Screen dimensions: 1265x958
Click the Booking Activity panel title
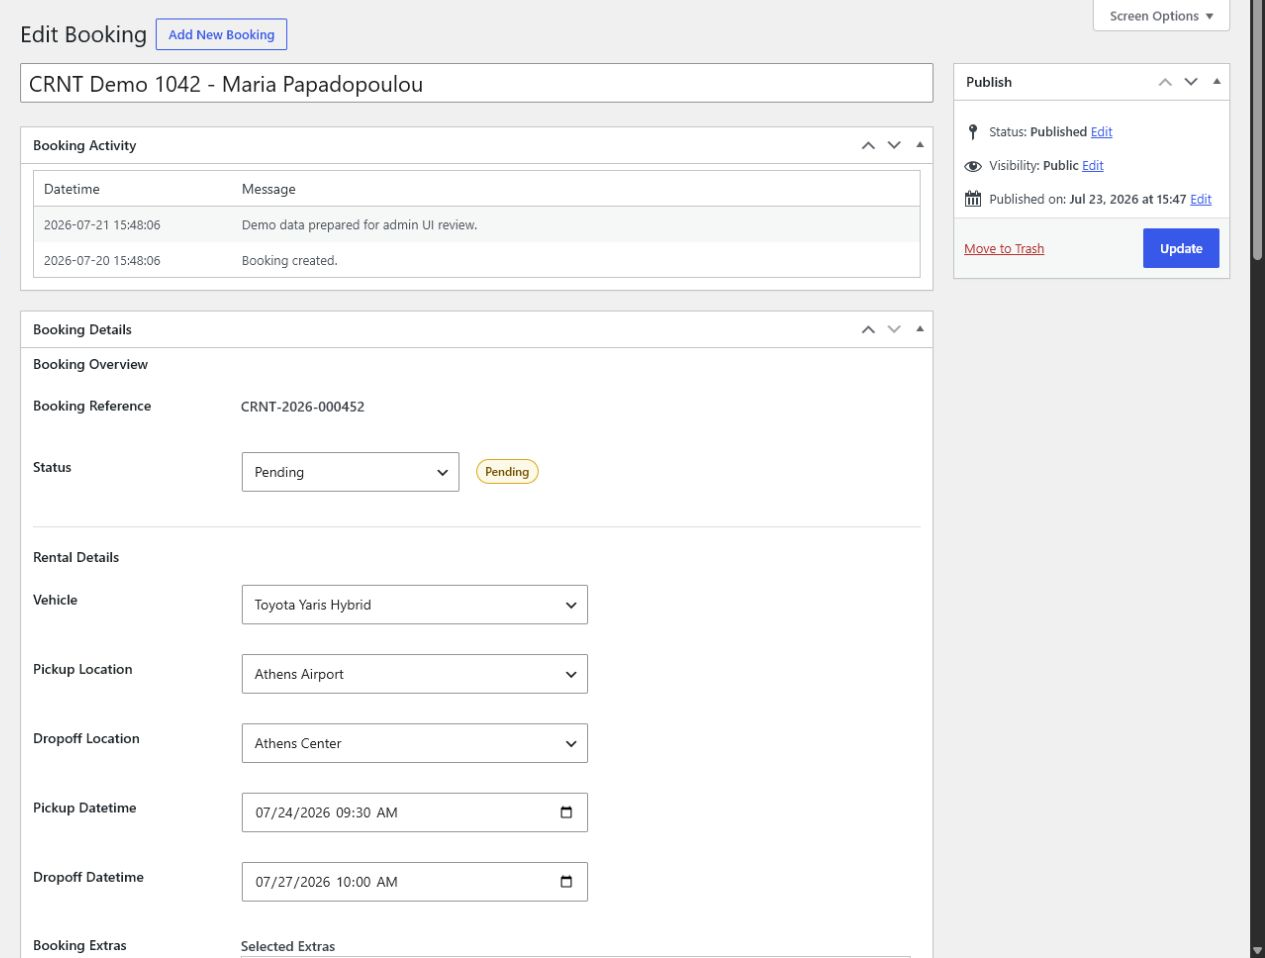coord(85,145)
